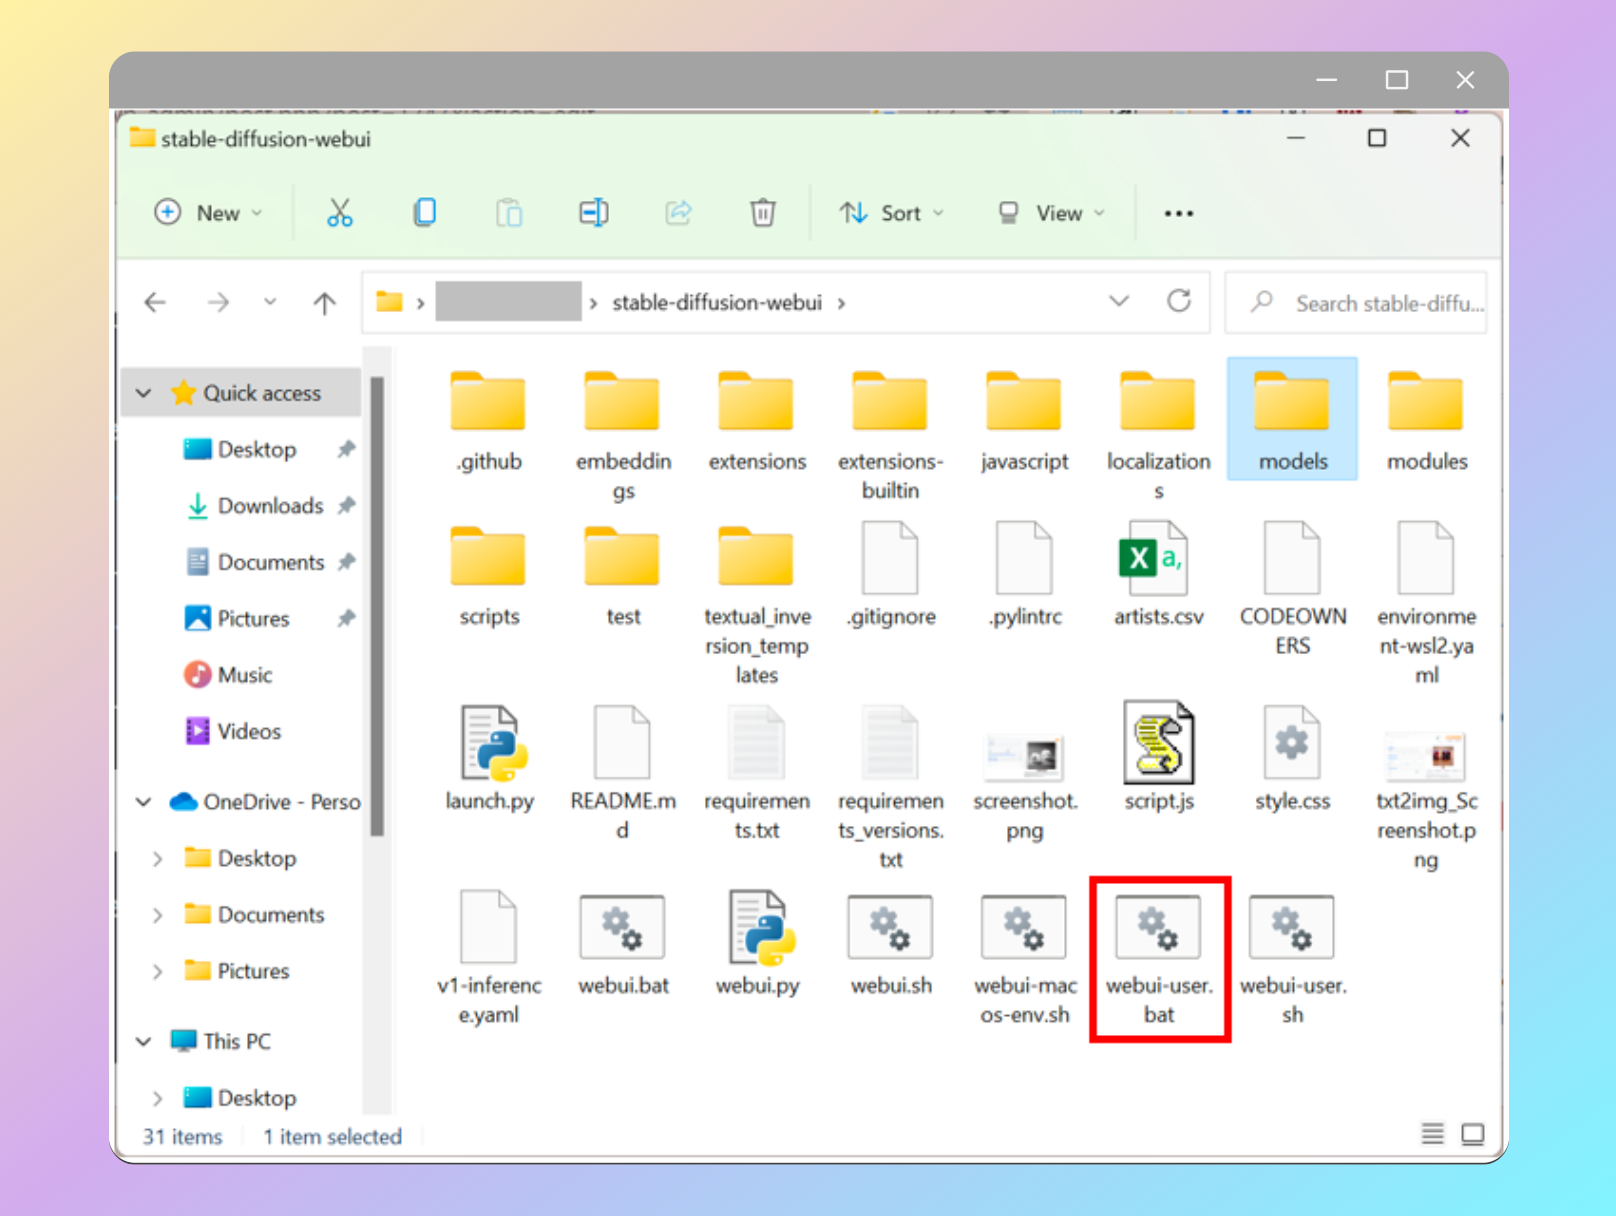
Task: Open the launch.py Python file
Action: (x=489, y=745)
